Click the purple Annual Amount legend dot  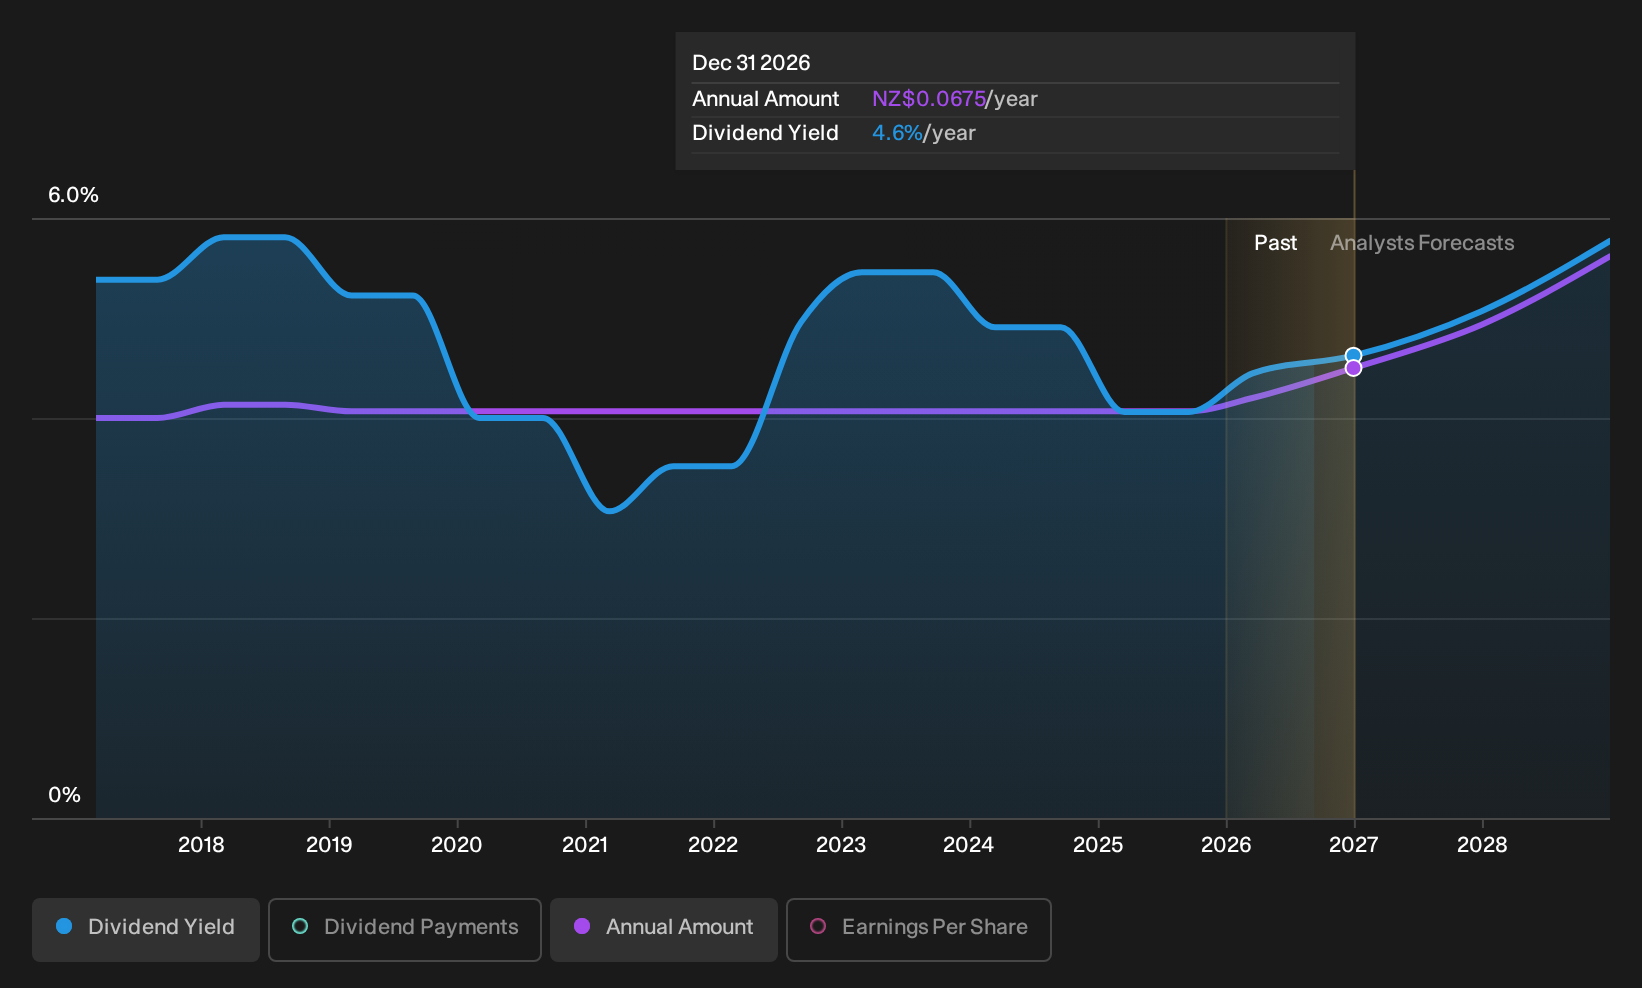582,927
